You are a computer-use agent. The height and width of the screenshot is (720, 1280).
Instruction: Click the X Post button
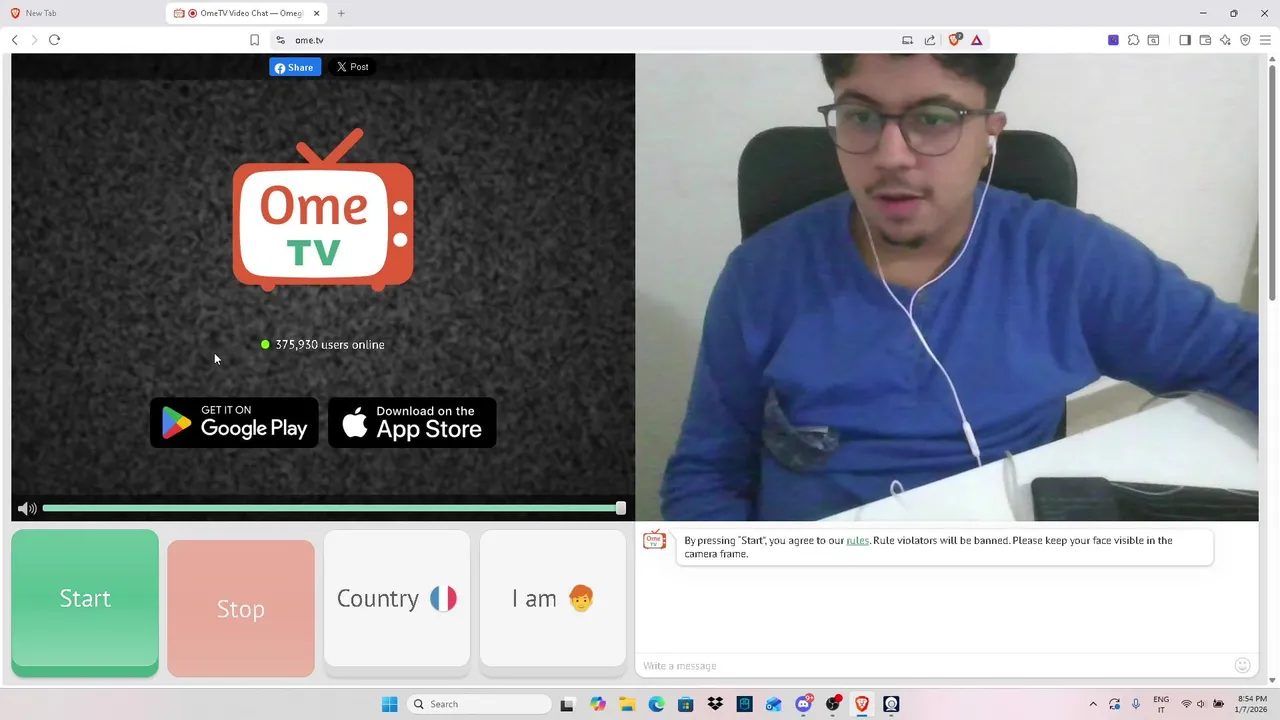coord(352,67)
